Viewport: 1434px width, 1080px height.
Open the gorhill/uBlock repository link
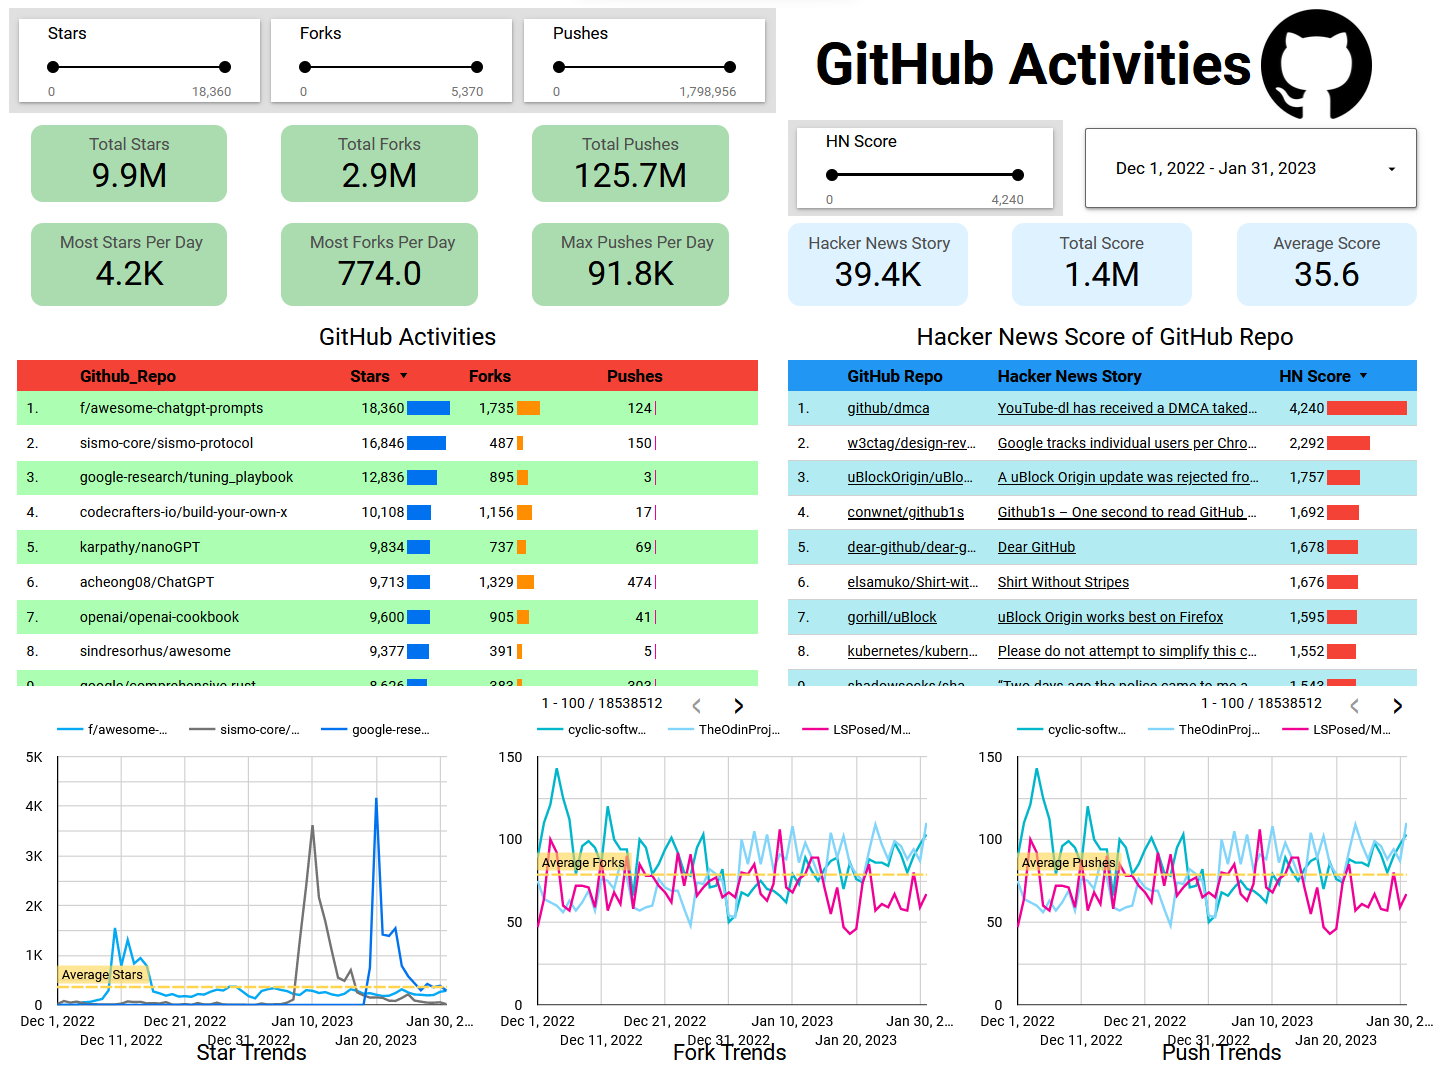(891, 617)
